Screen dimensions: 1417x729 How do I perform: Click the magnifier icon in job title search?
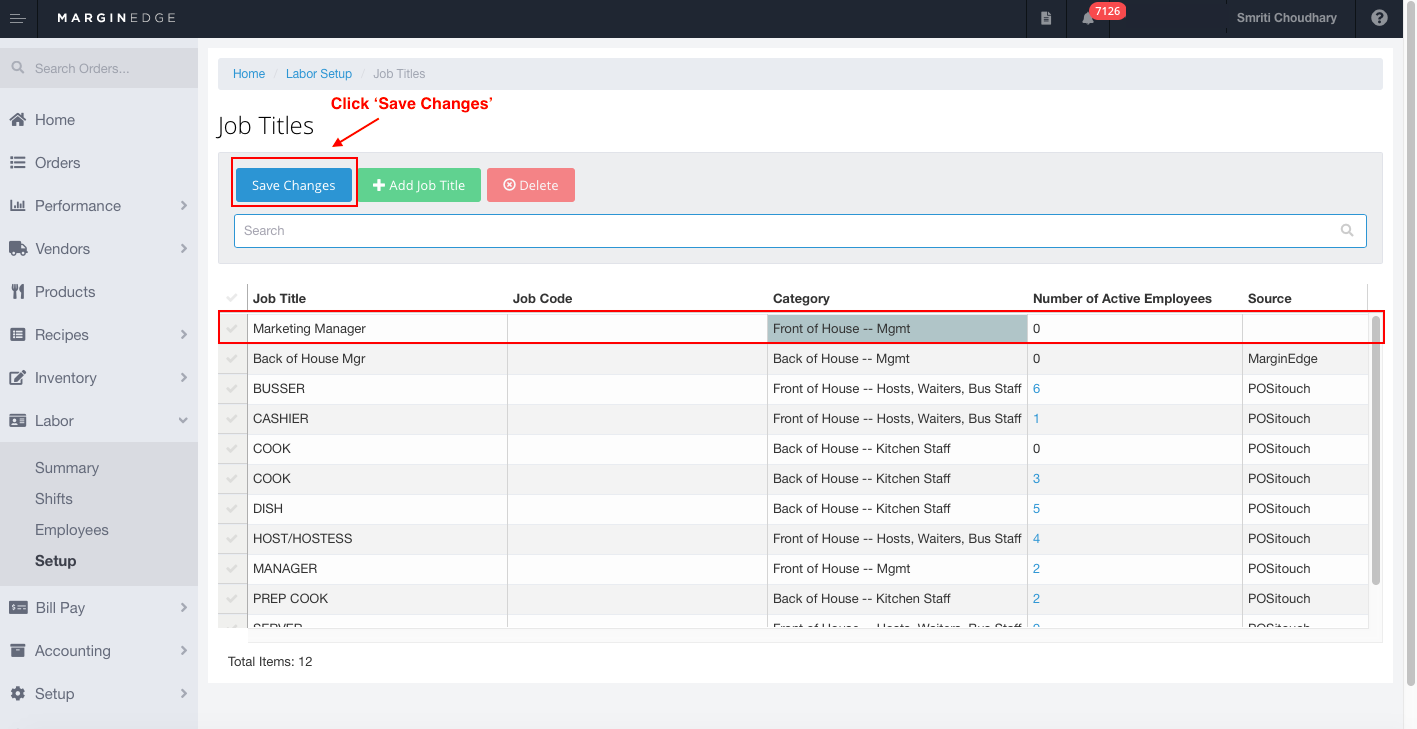point(1347,230)
